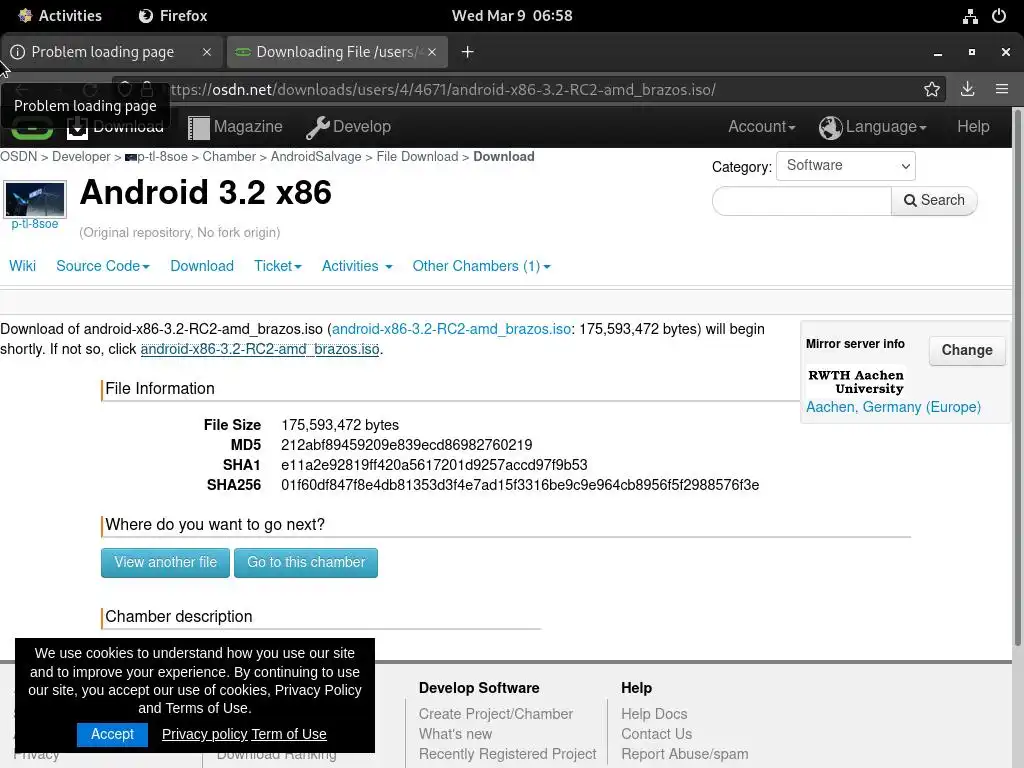Click the p-tl-8soe avatar thumbnail
Viewport: 1024px width, 768px height.
35,199
